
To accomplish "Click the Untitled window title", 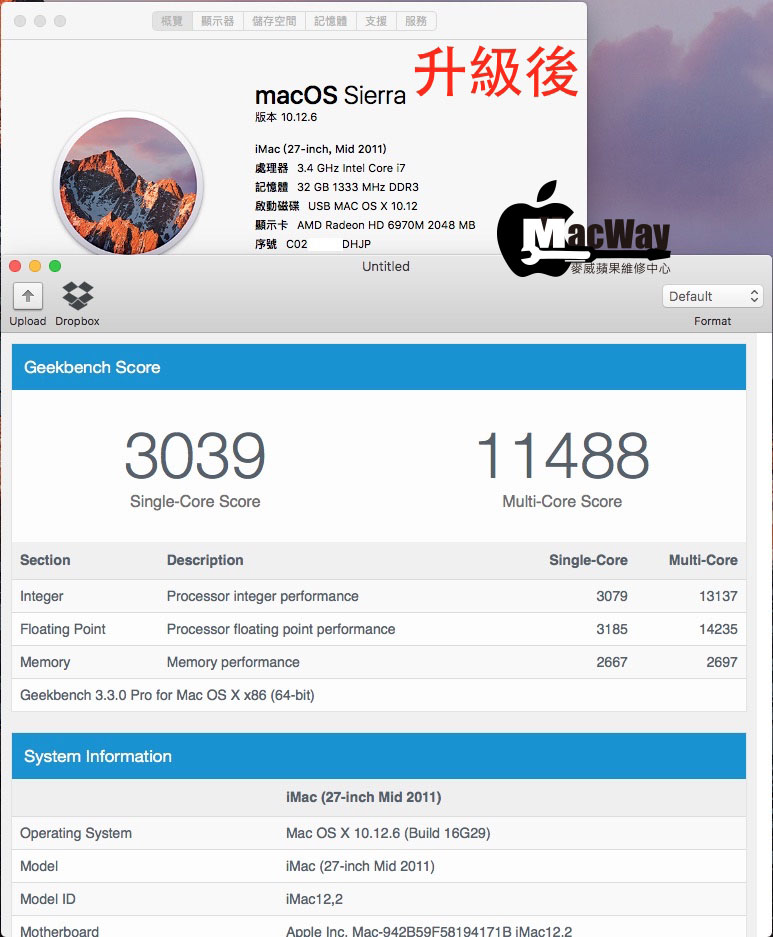I will 386,267.
